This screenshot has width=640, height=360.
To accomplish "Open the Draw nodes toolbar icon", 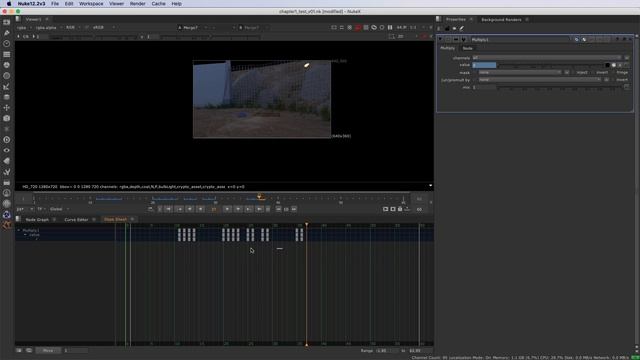I will 7,33.
